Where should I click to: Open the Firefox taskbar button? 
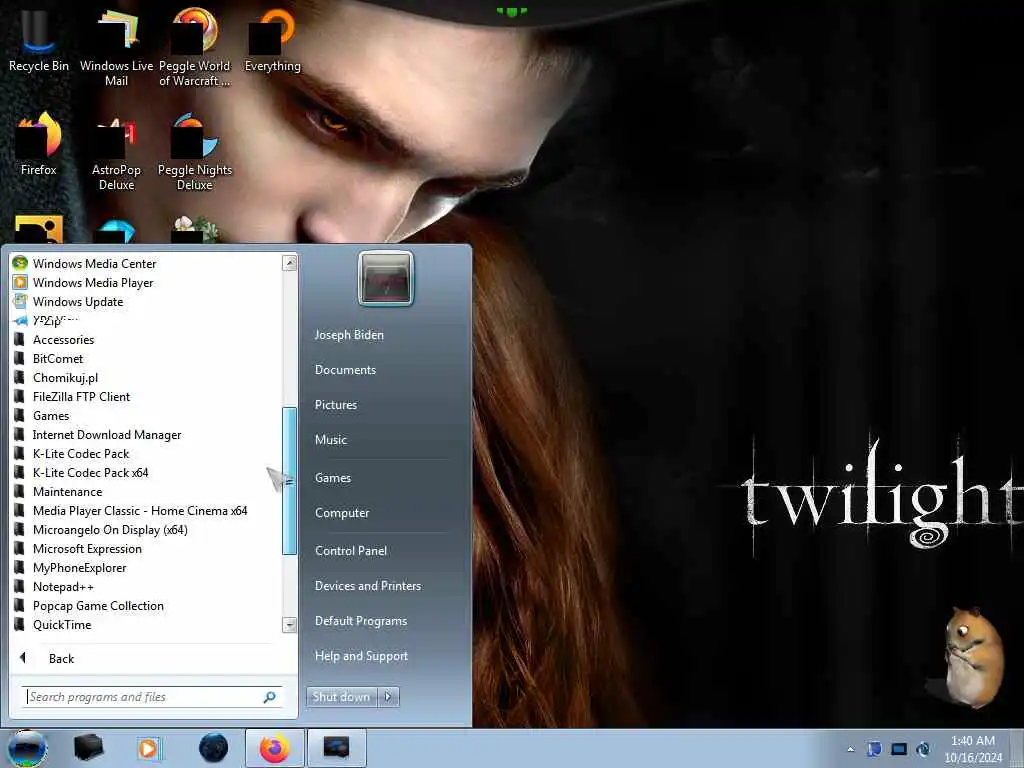click(275, 748)
